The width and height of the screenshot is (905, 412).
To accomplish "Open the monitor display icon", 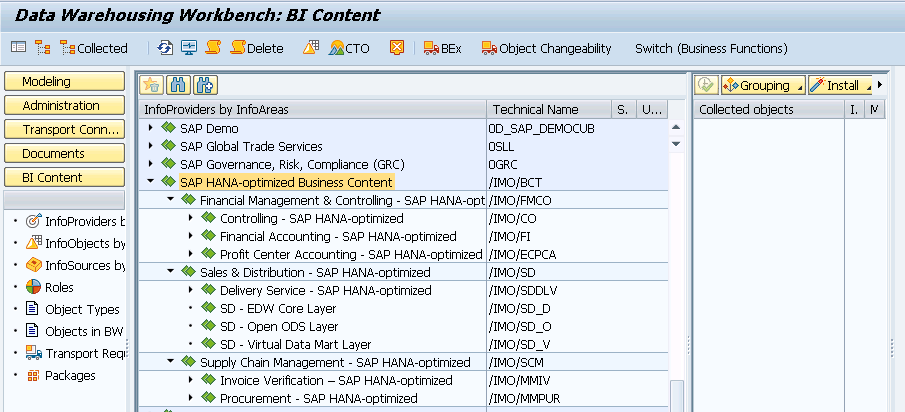I will pyautogui.click(x=189, y=48).
